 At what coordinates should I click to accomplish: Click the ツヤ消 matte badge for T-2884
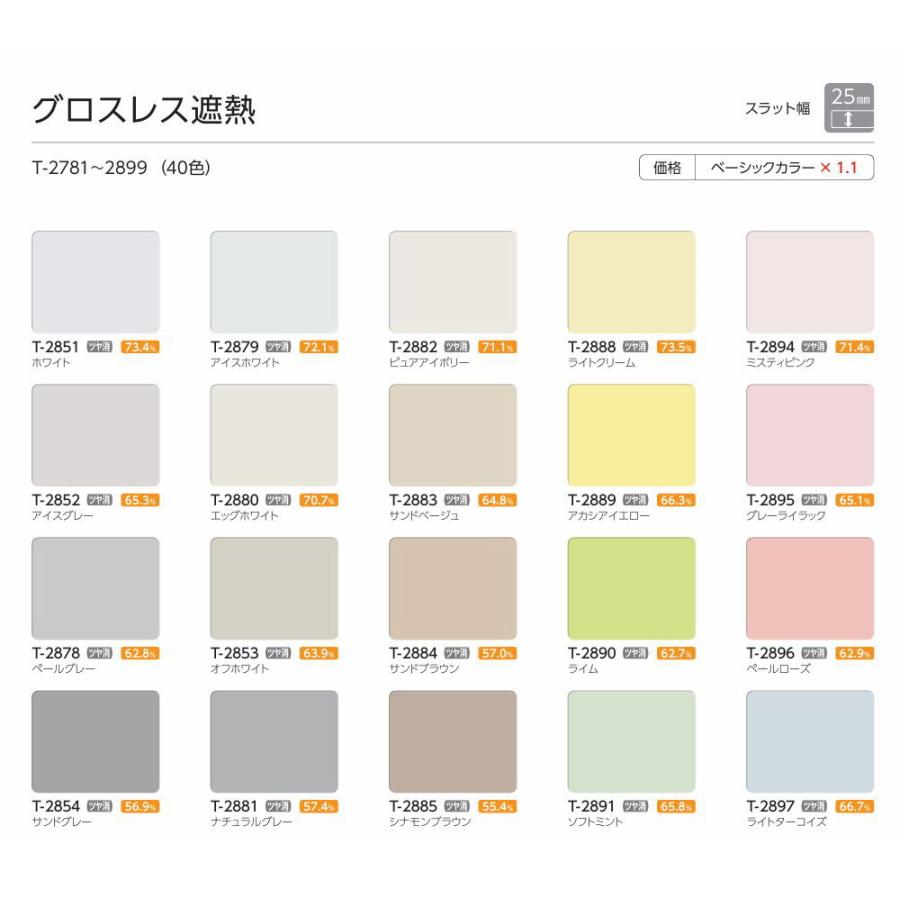point(457,653)
